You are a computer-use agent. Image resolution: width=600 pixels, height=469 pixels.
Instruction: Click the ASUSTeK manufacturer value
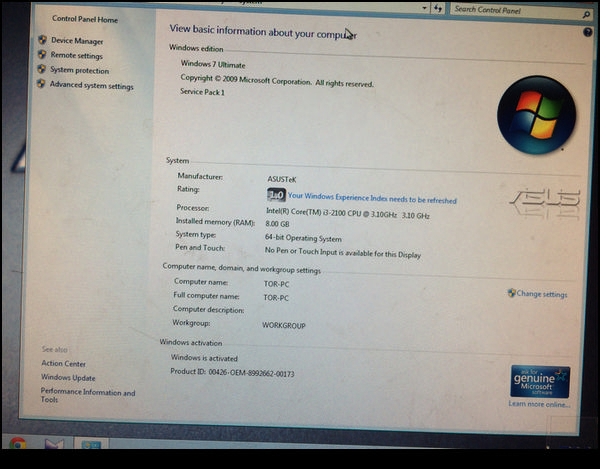click(282, 179)
